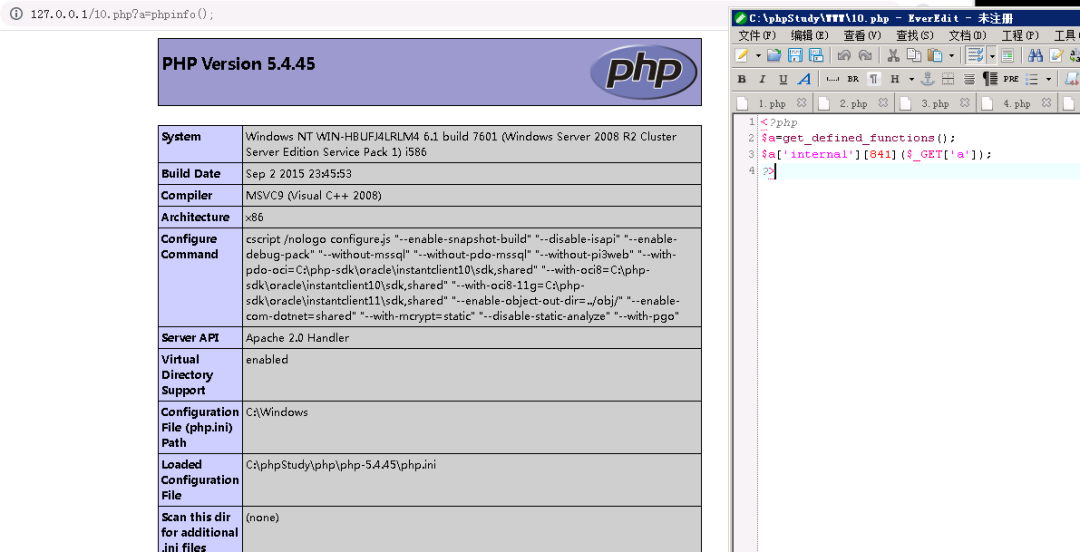Open the New document dropdown arrow
1080x552 pixels.
coord(758,56)
